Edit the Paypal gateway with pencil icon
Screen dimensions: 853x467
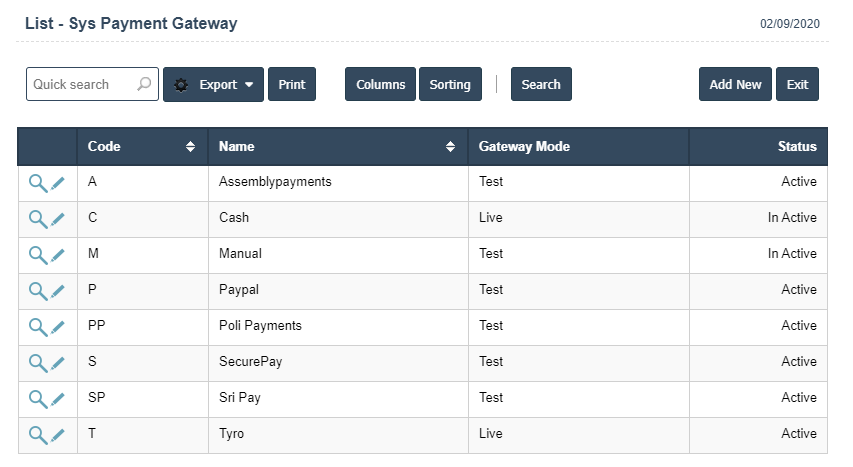click(58, 291)
